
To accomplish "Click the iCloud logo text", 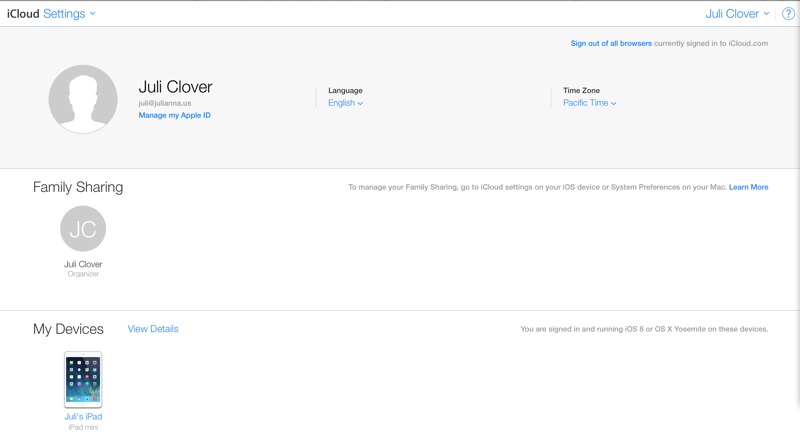I will pyautogui.click(x=23, y=14).
